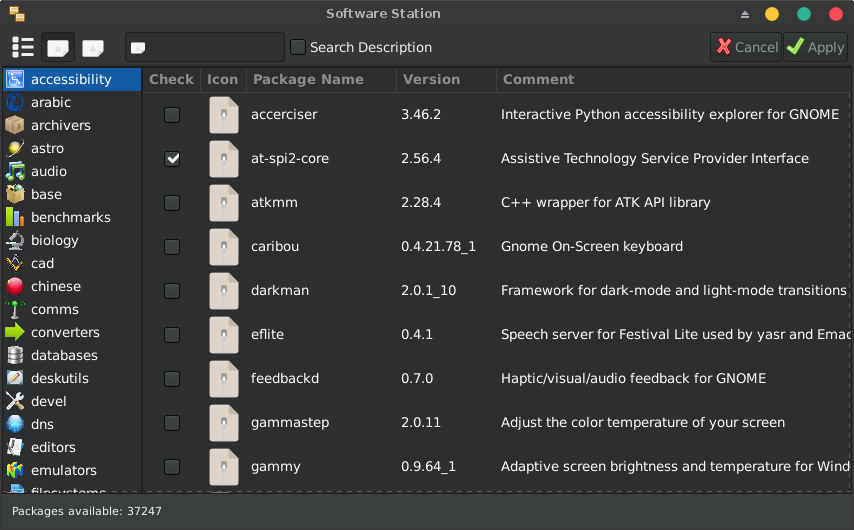Open the emulators category icon

point(15,470)
